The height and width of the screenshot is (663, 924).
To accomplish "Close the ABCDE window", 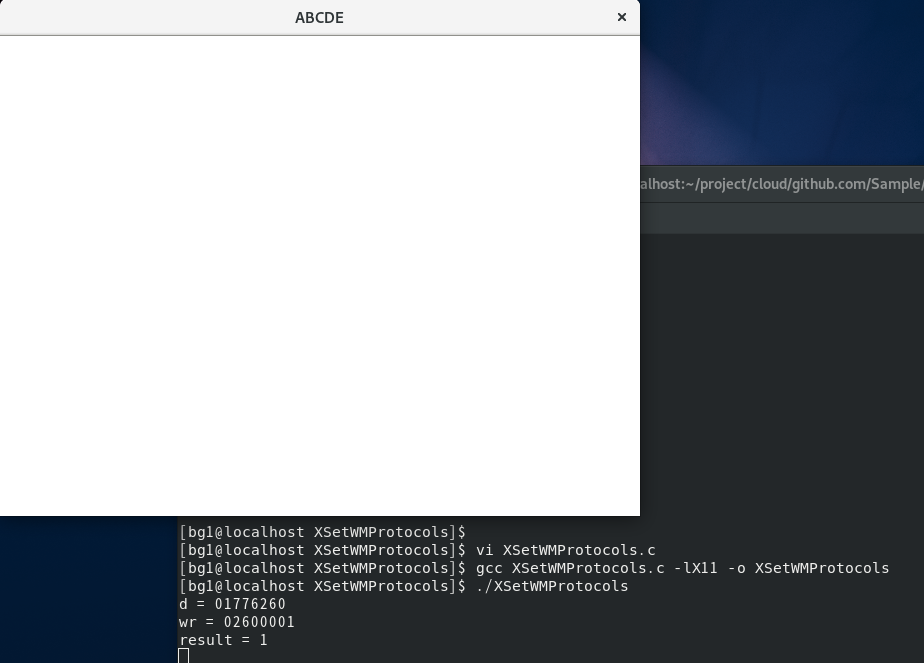I will pos(622,17).
